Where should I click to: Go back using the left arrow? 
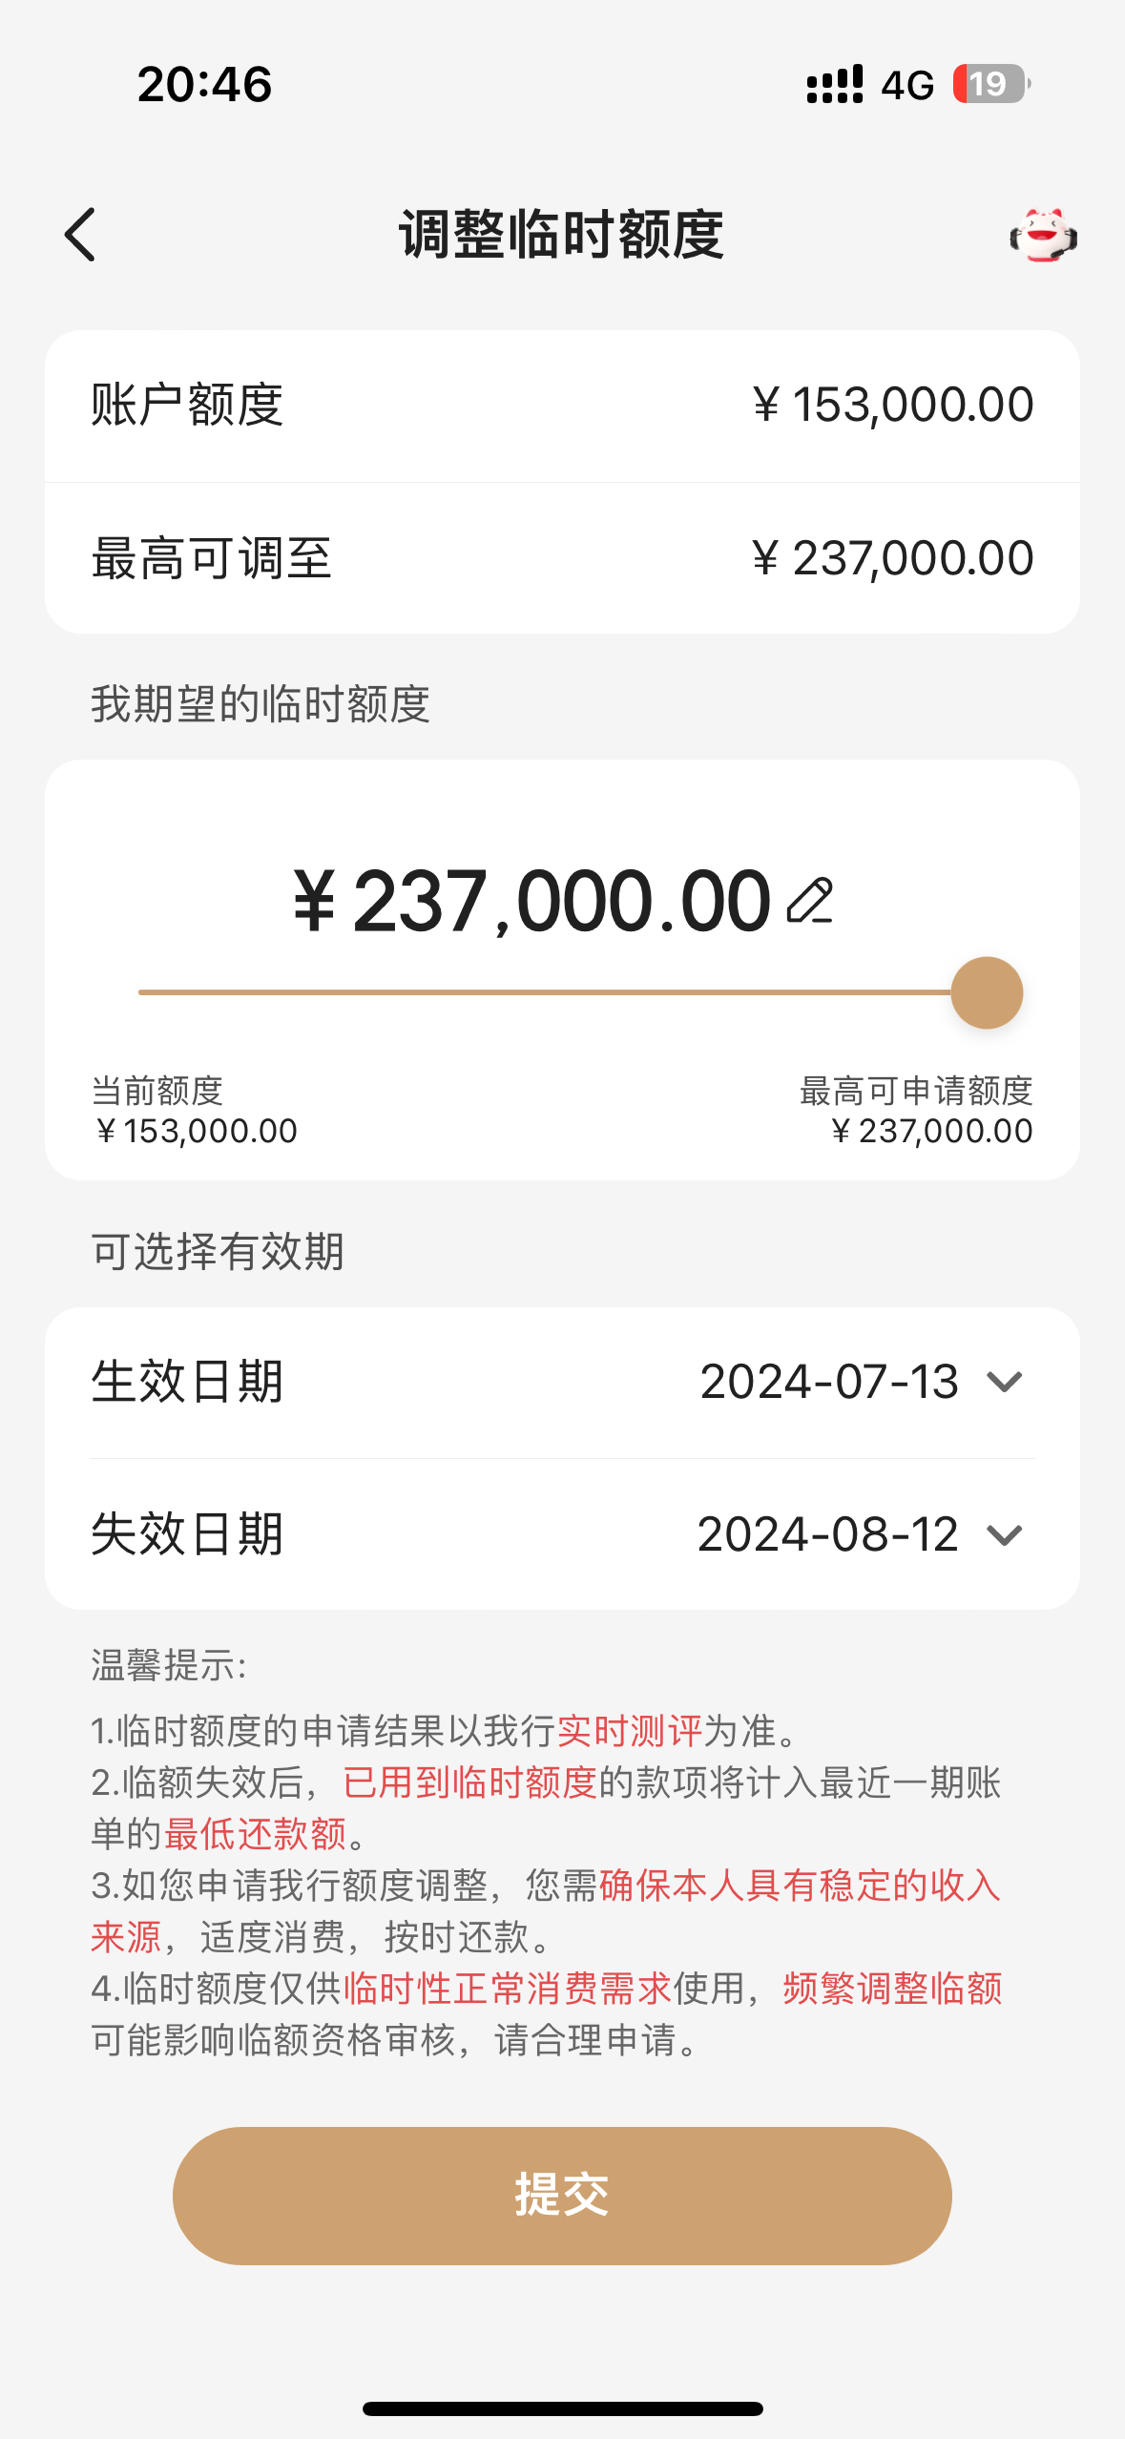(80, 235)
